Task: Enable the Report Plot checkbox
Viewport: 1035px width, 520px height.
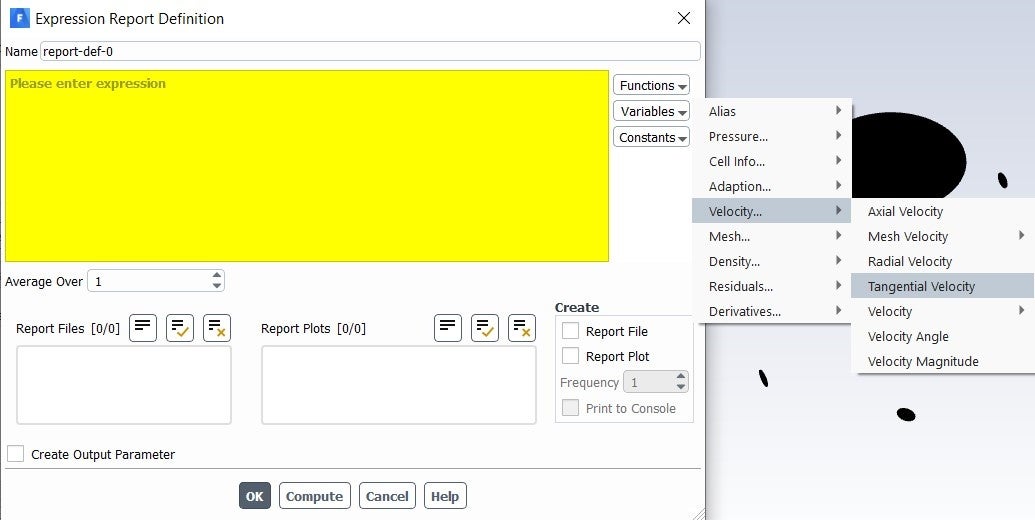Action: [x=570, y=356]
